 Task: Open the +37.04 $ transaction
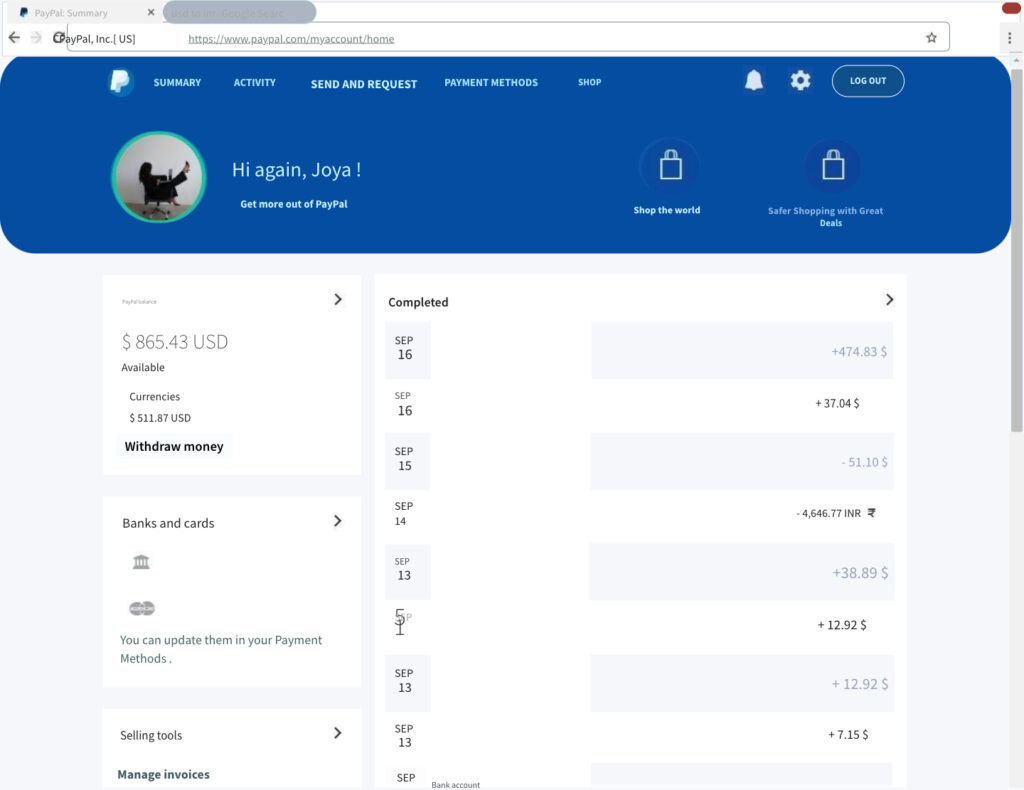click(639, 403)
